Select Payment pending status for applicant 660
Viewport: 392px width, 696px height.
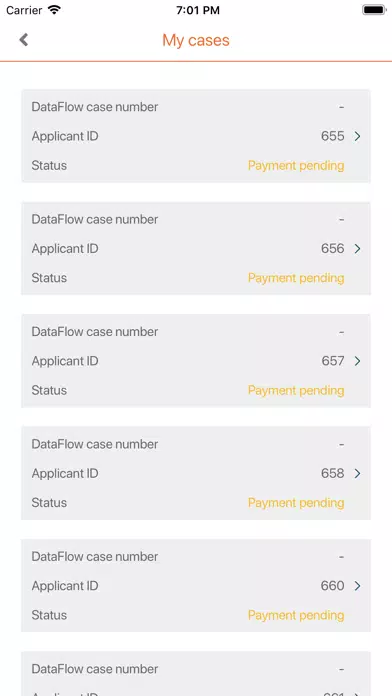click(296, 615)
